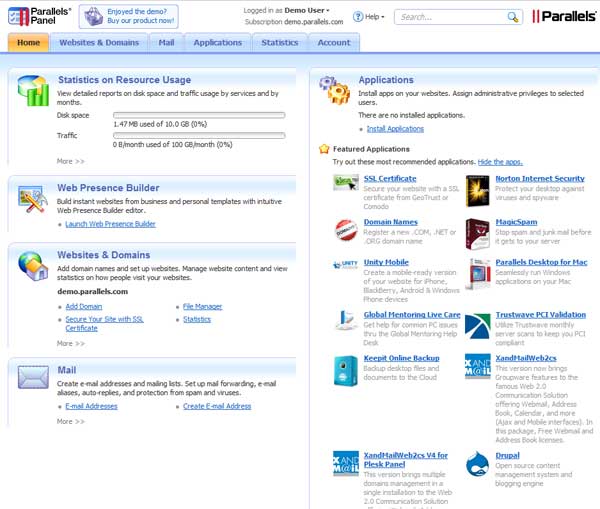Click the Launch Web Presence Builder link
The height and width of the screenshot is (509, 600).
(110, 224)
